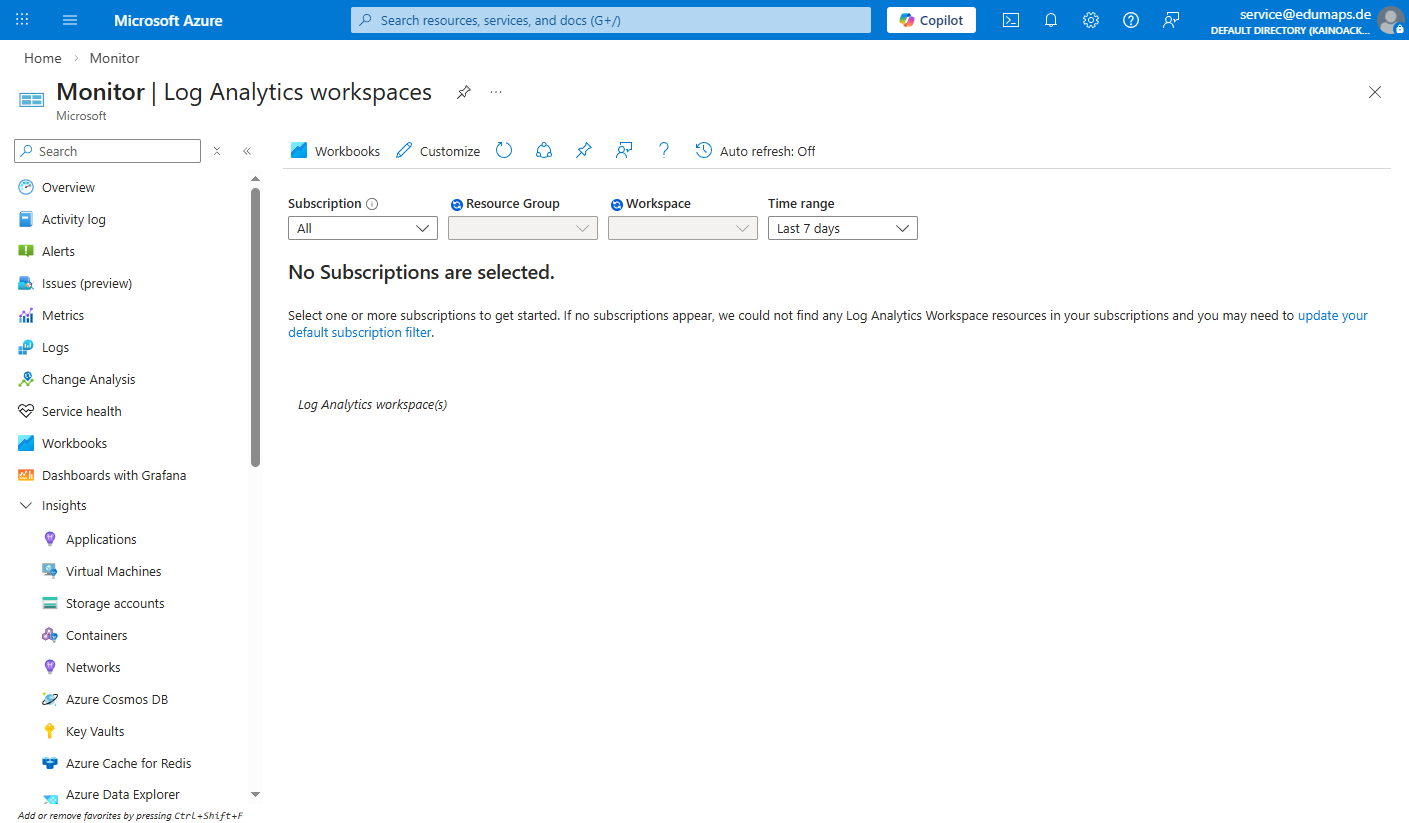
Task: Open Workbooks in the sidebar
Action: coord(74,443)
